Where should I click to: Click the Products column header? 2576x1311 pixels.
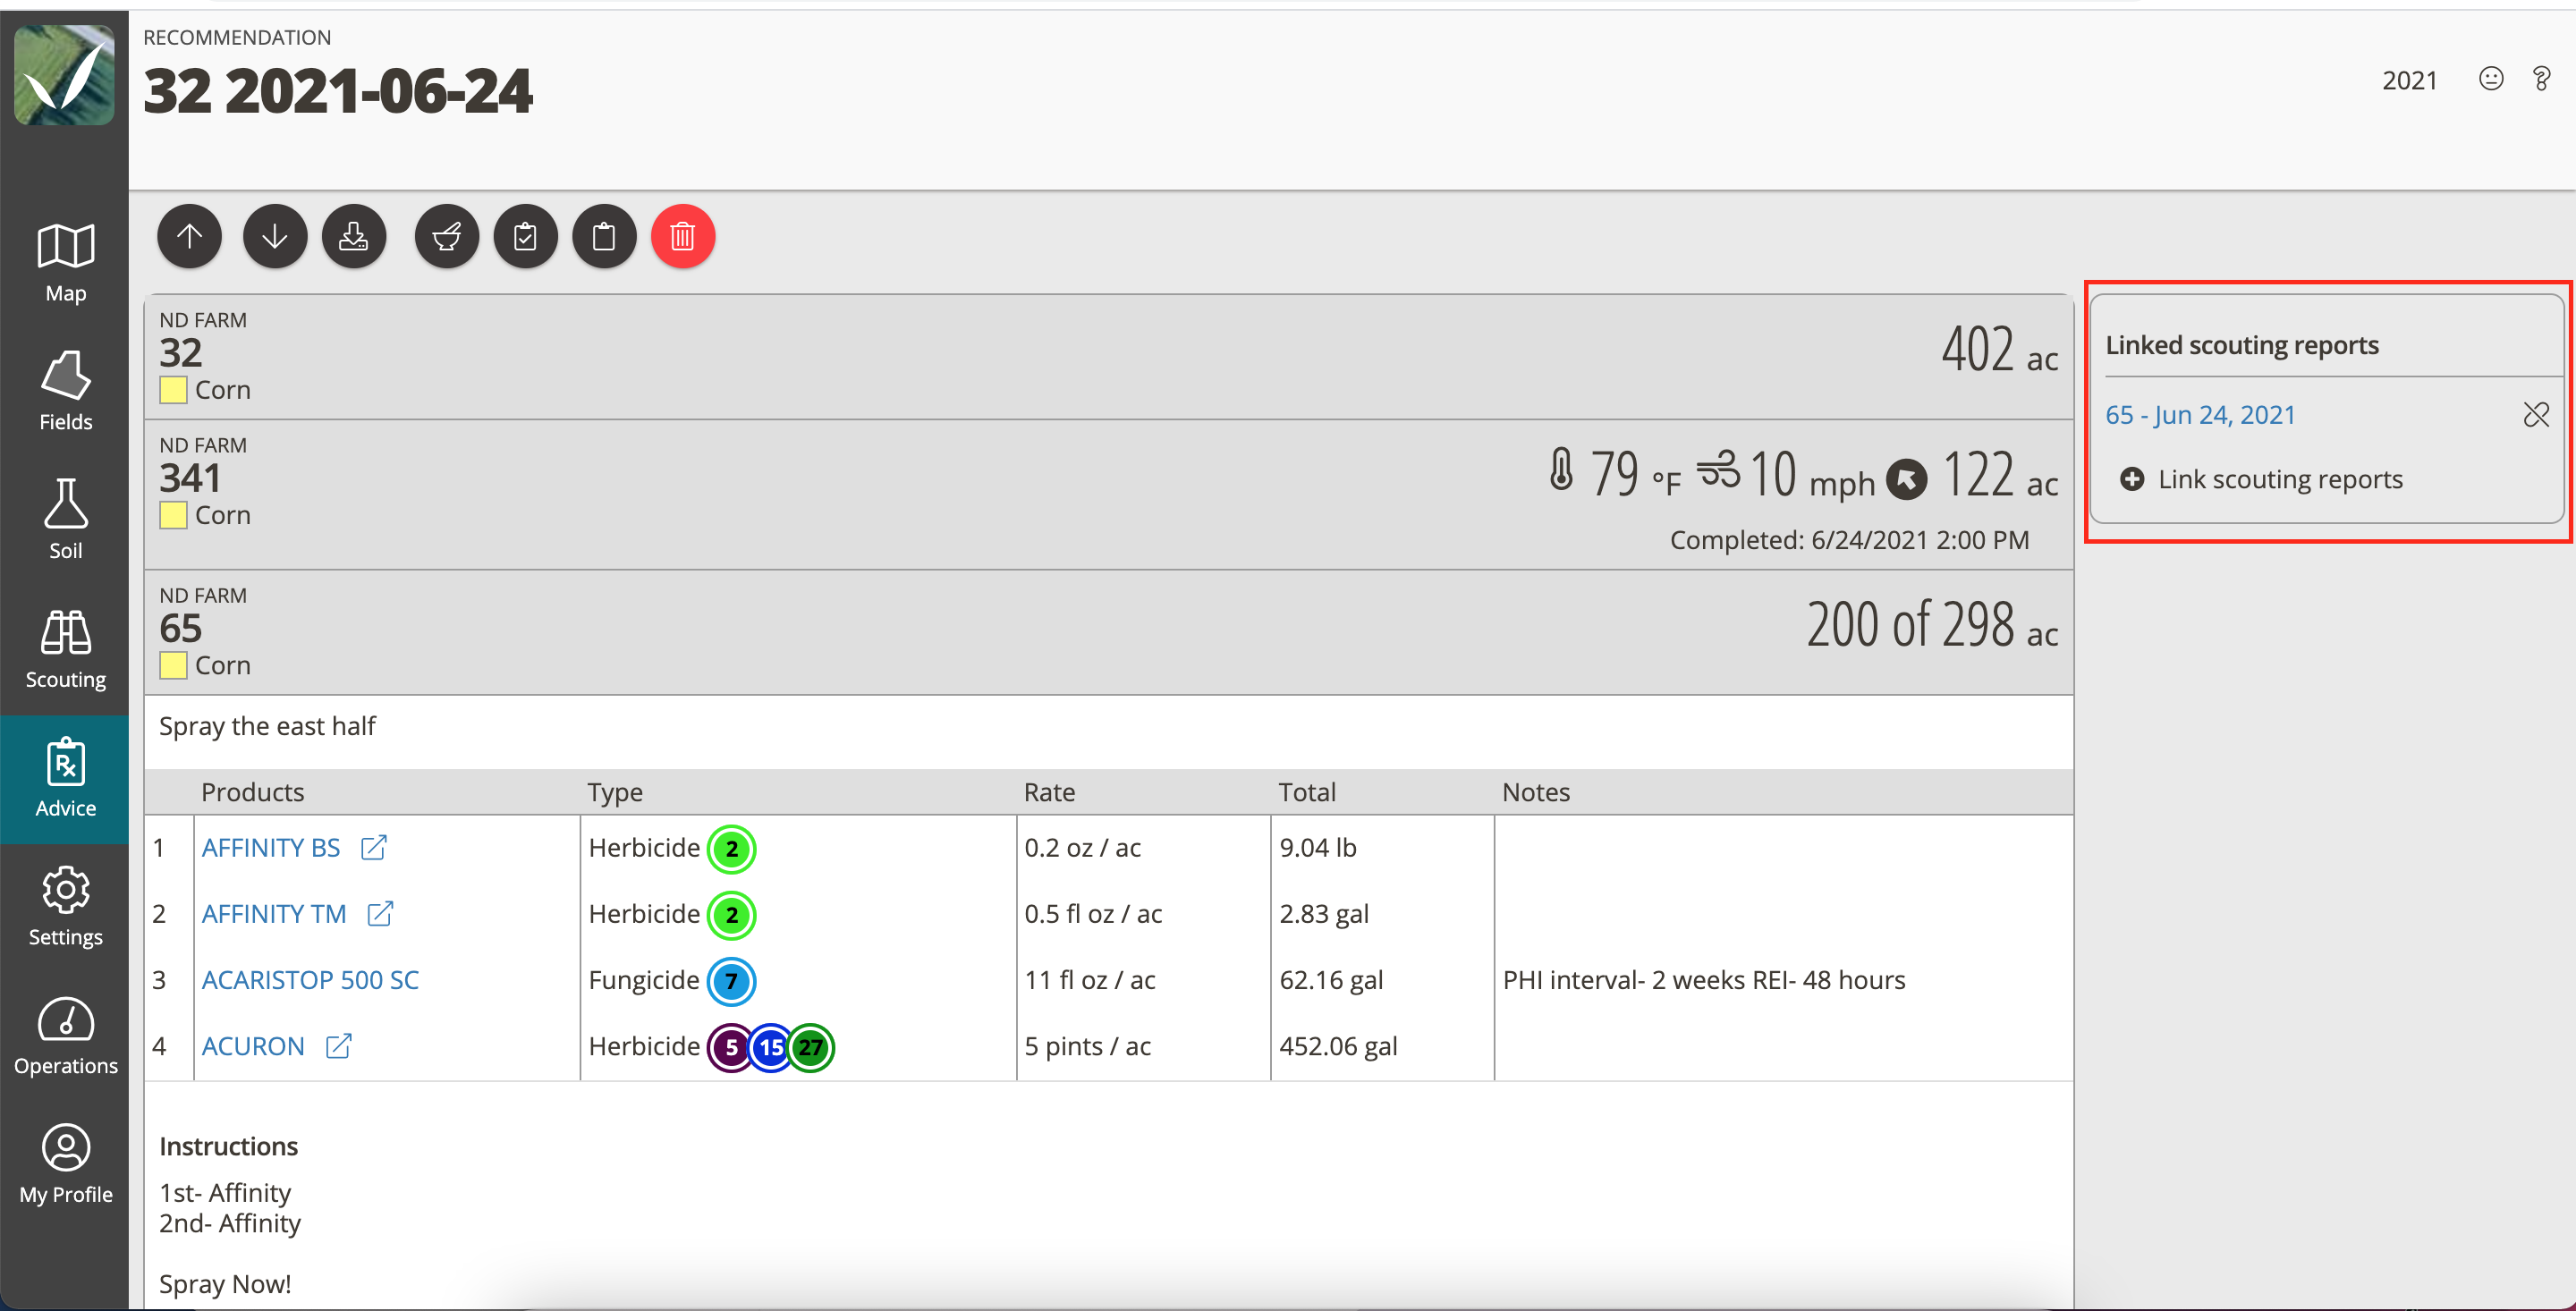[x=252, y=792]
